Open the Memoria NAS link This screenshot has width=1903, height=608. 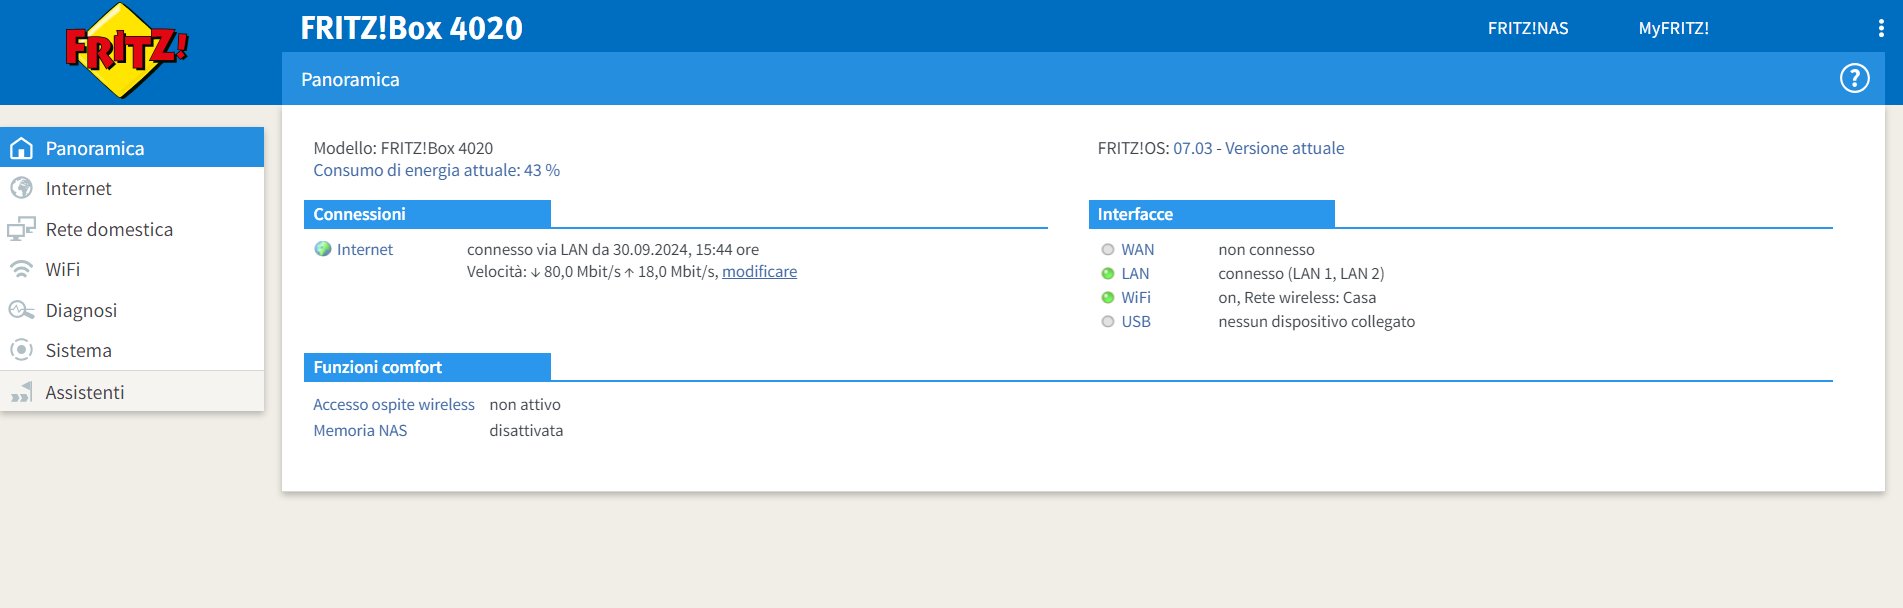click(360, 430)
